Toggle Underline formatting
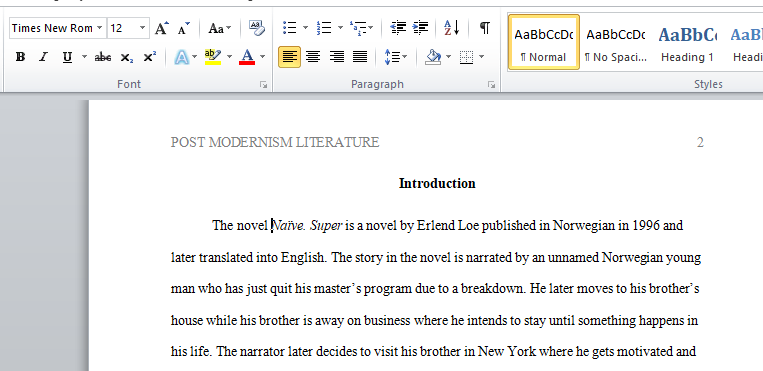763x371 pixels. point(67,57)
